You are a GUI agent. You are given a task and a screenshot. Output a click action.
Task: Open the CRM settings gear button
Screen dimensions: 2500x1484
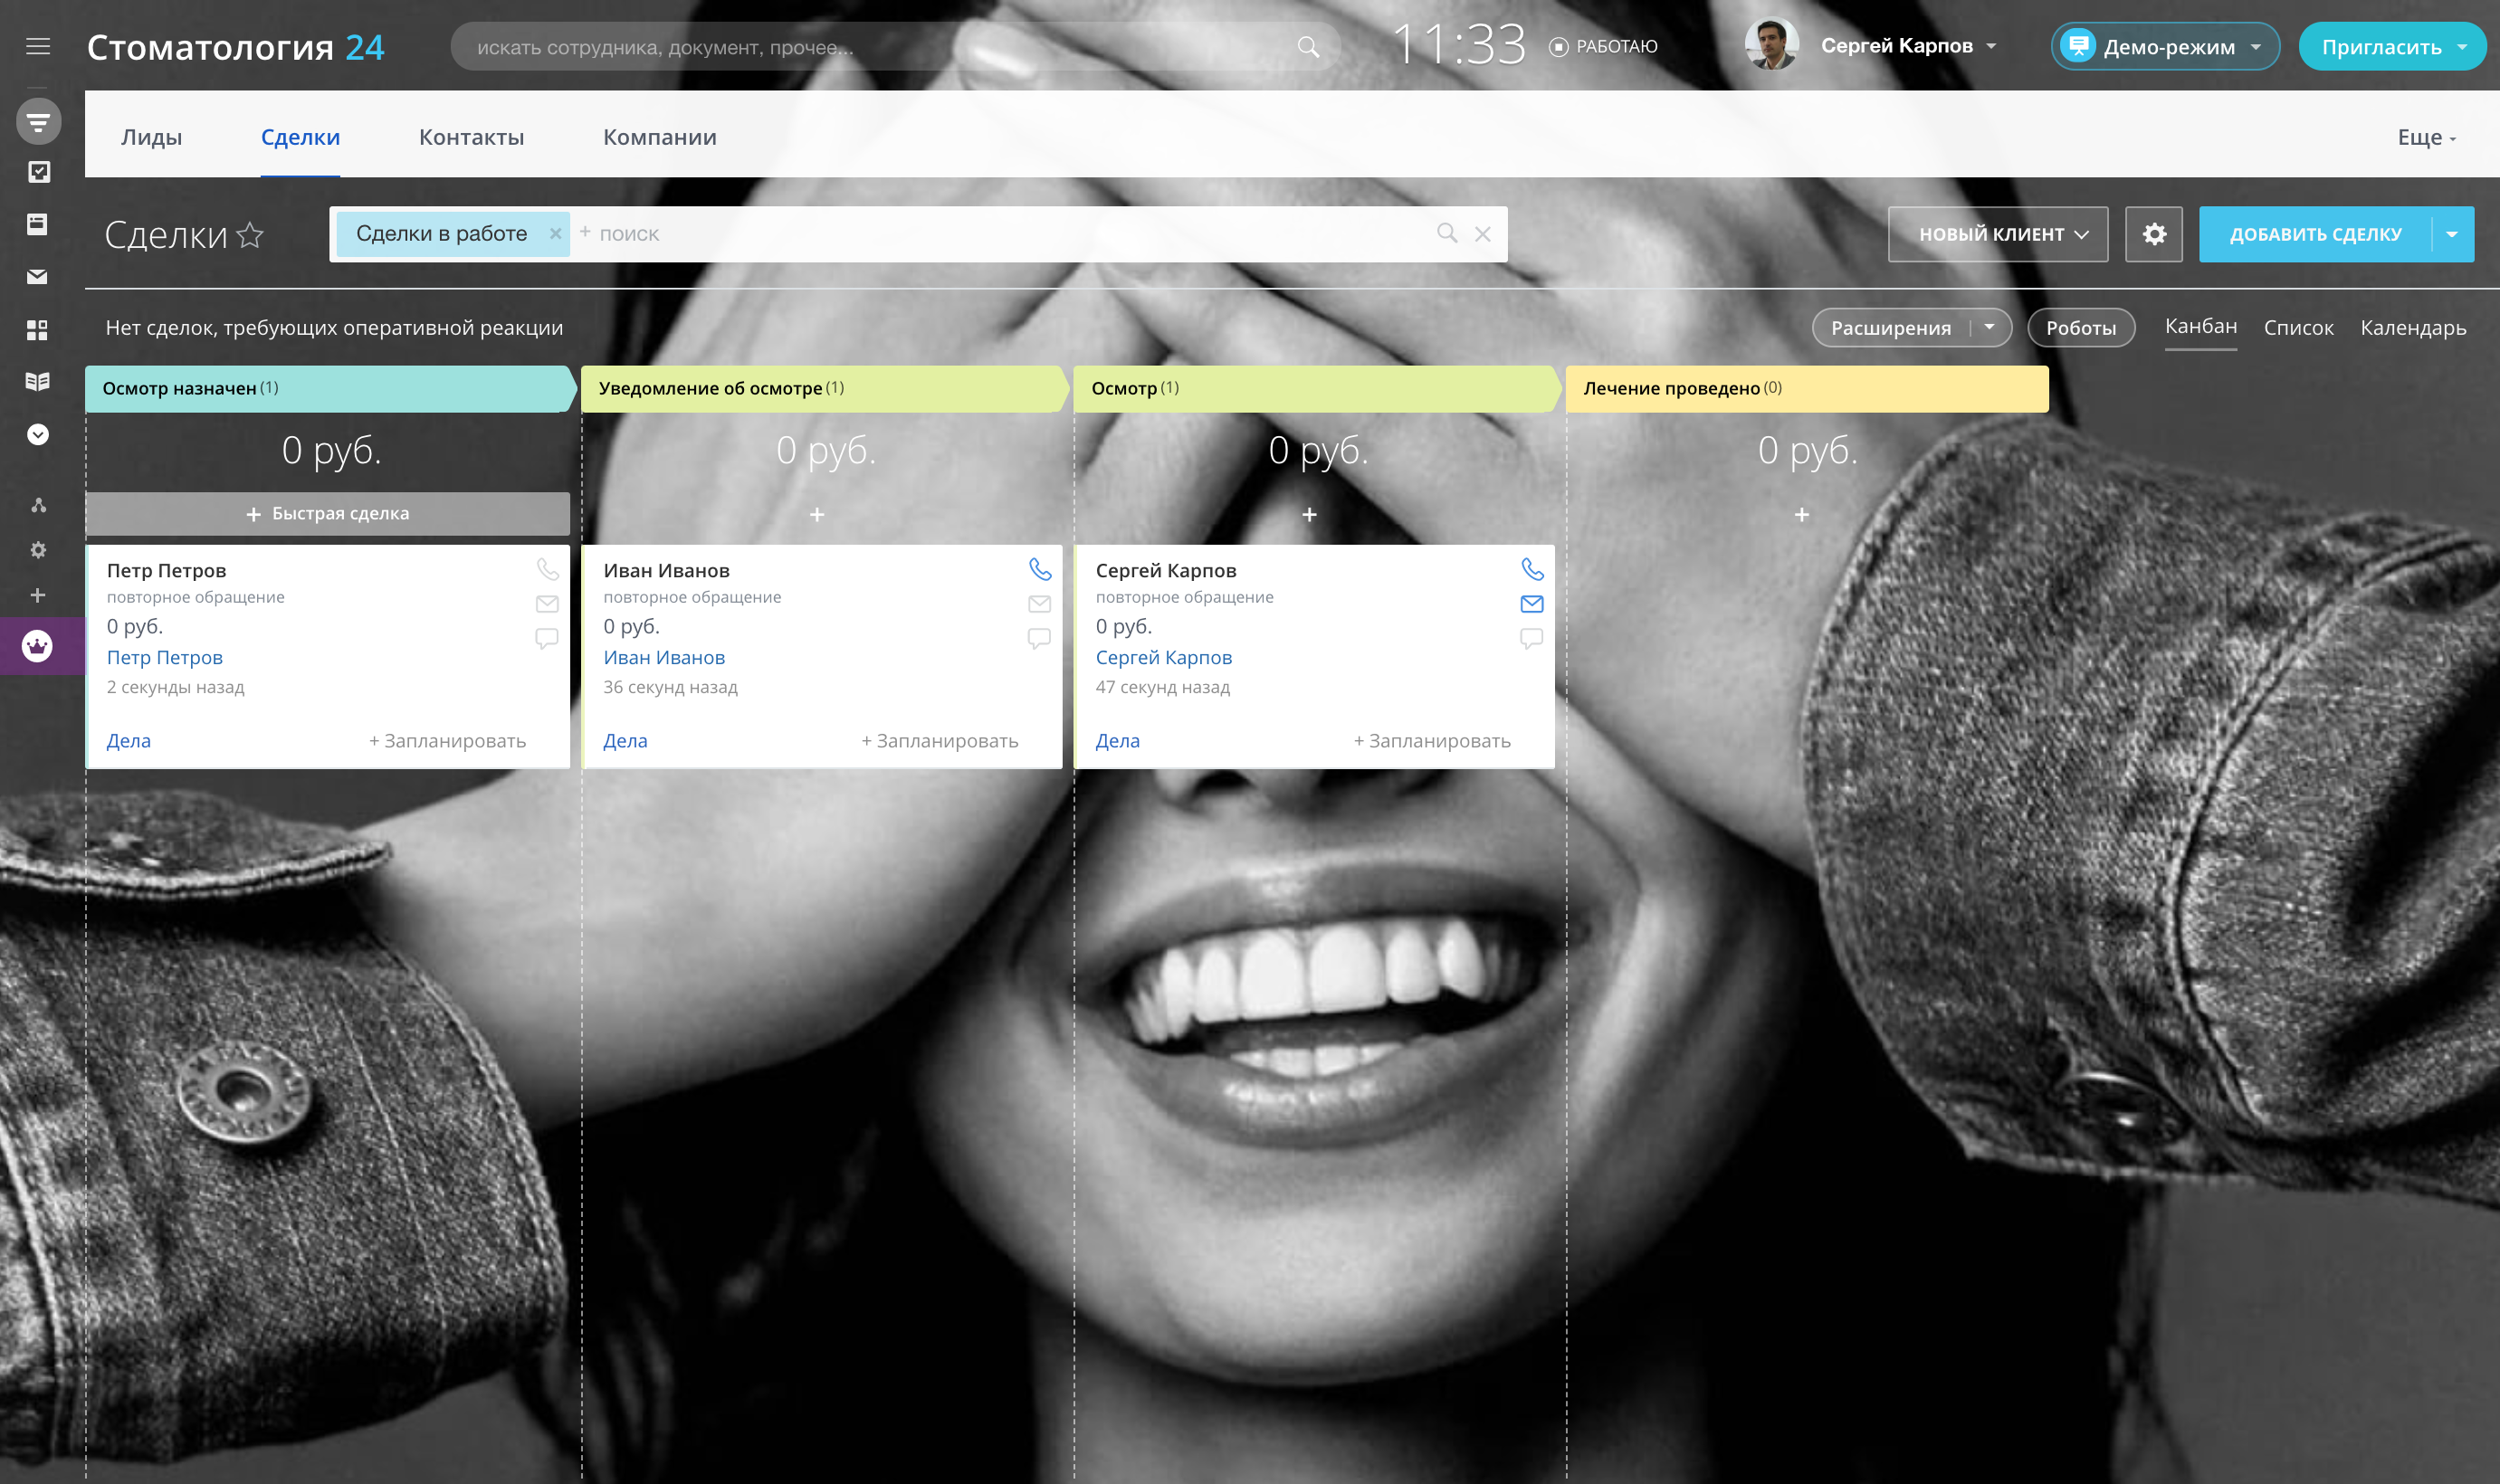[x=2154, y=234]
